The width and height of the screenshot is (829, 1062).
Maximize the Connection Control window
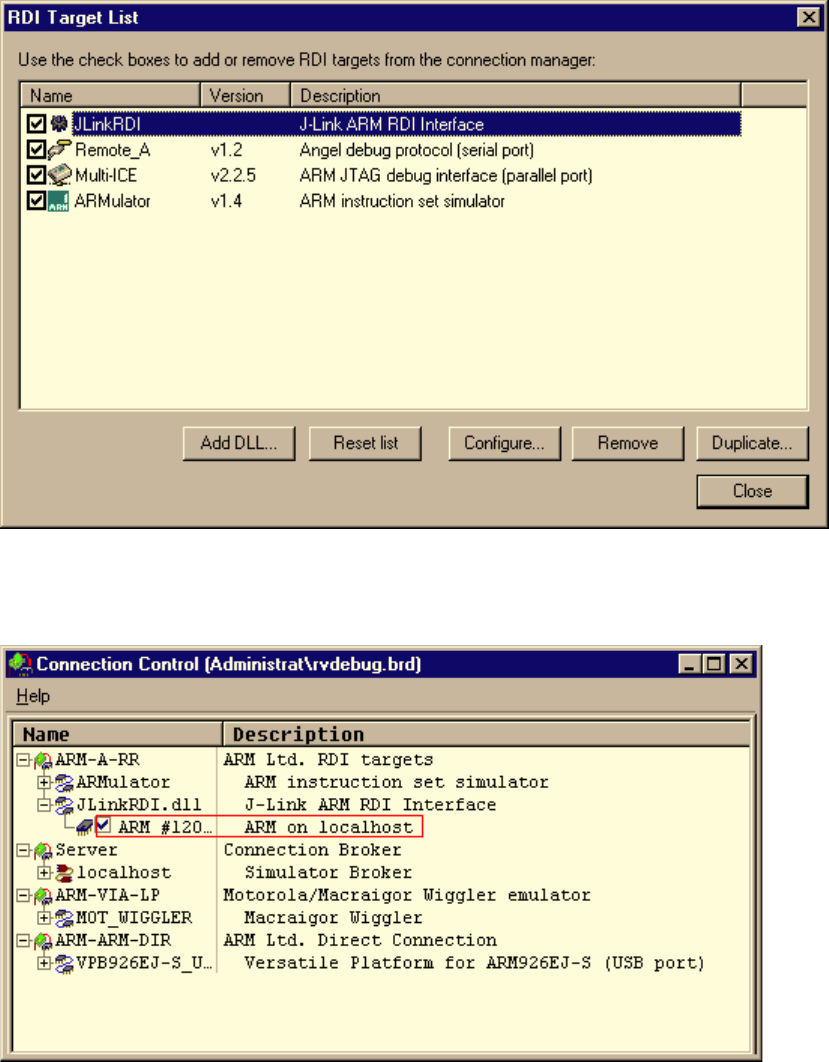pos(715,664)
